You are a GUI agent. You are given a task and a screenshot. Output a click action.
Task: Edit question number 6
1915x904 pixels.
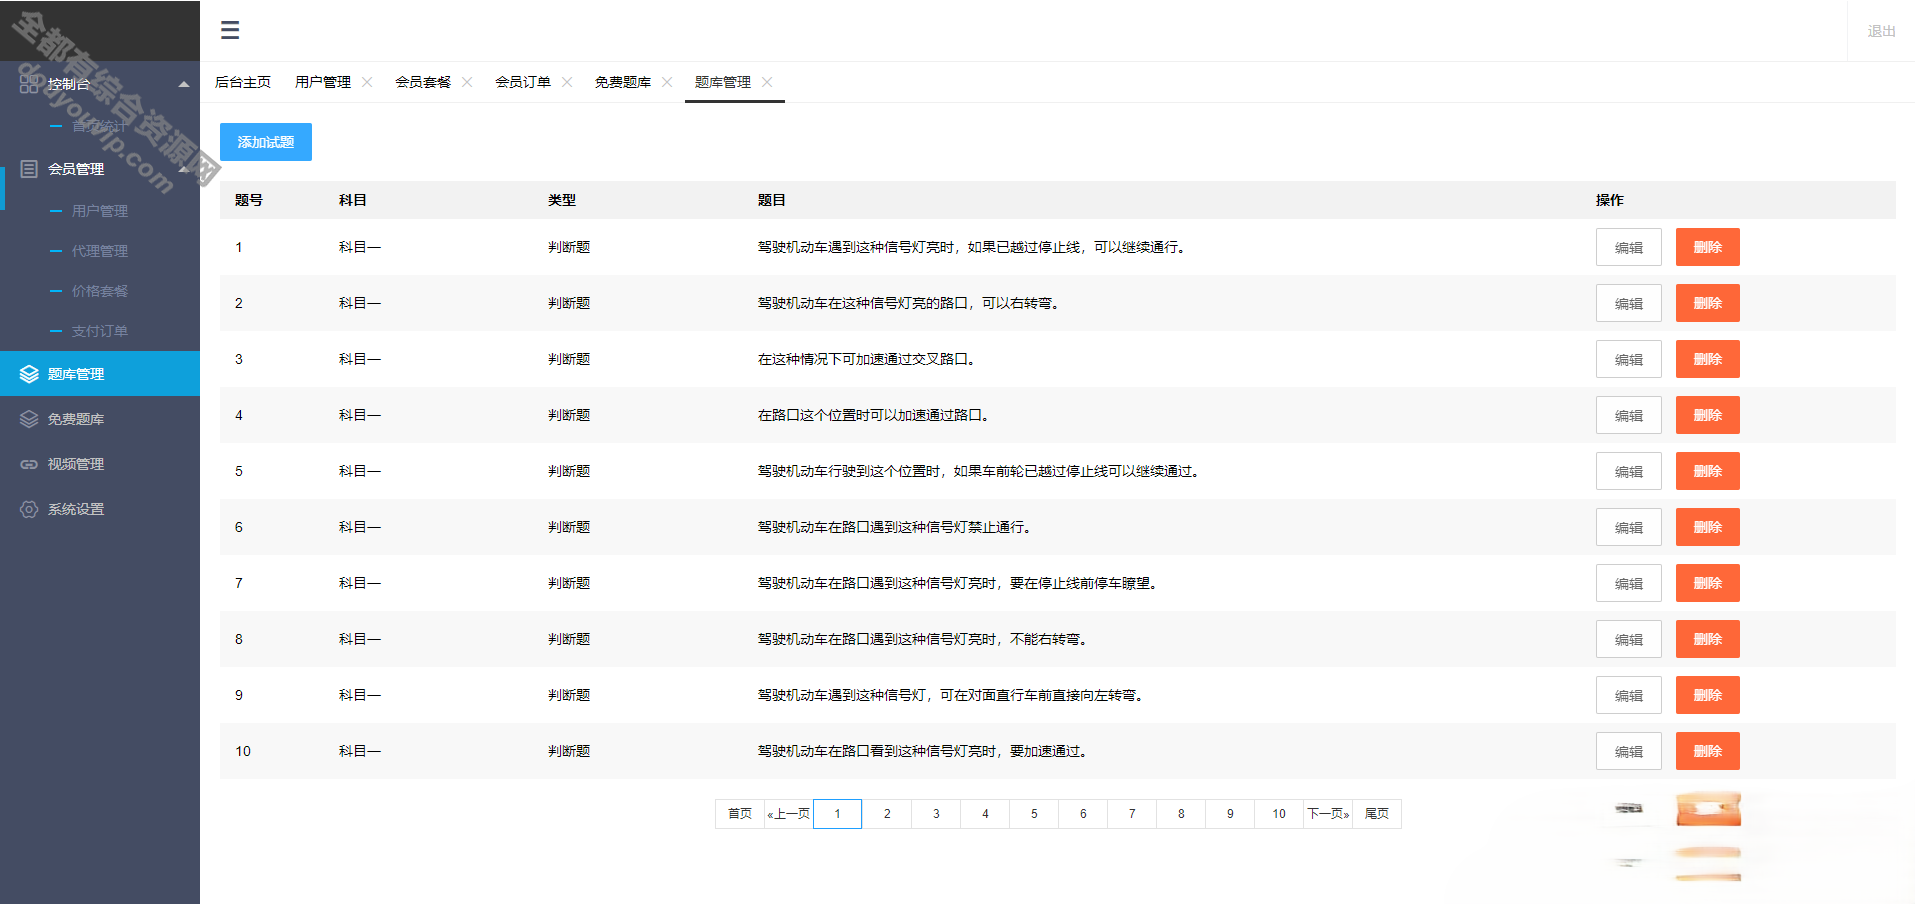click(x=1628, y=527)
